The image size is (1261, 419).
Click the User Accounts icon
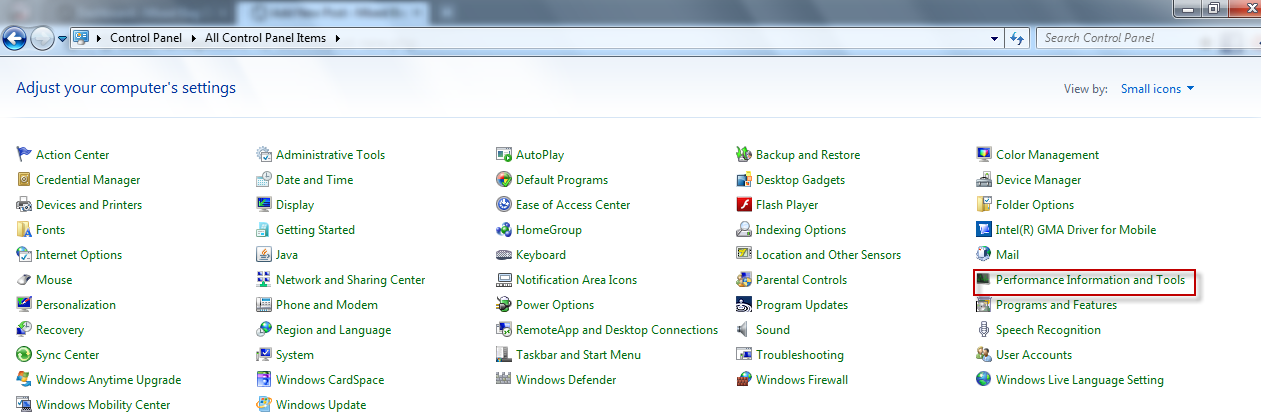[x=985, y=355]
